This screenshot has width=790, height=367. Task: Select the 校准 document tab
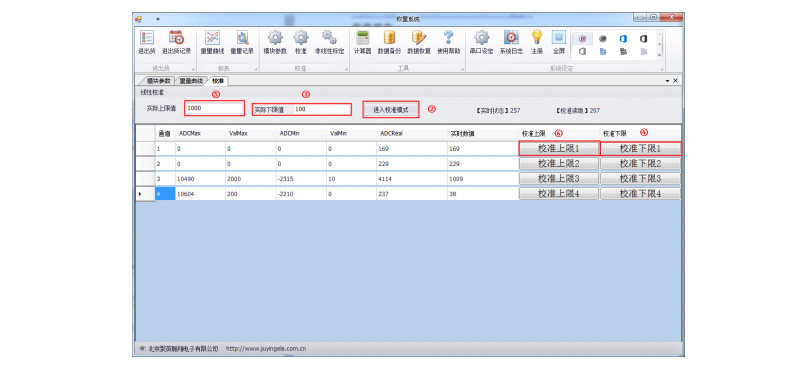[x=218, y=81]
